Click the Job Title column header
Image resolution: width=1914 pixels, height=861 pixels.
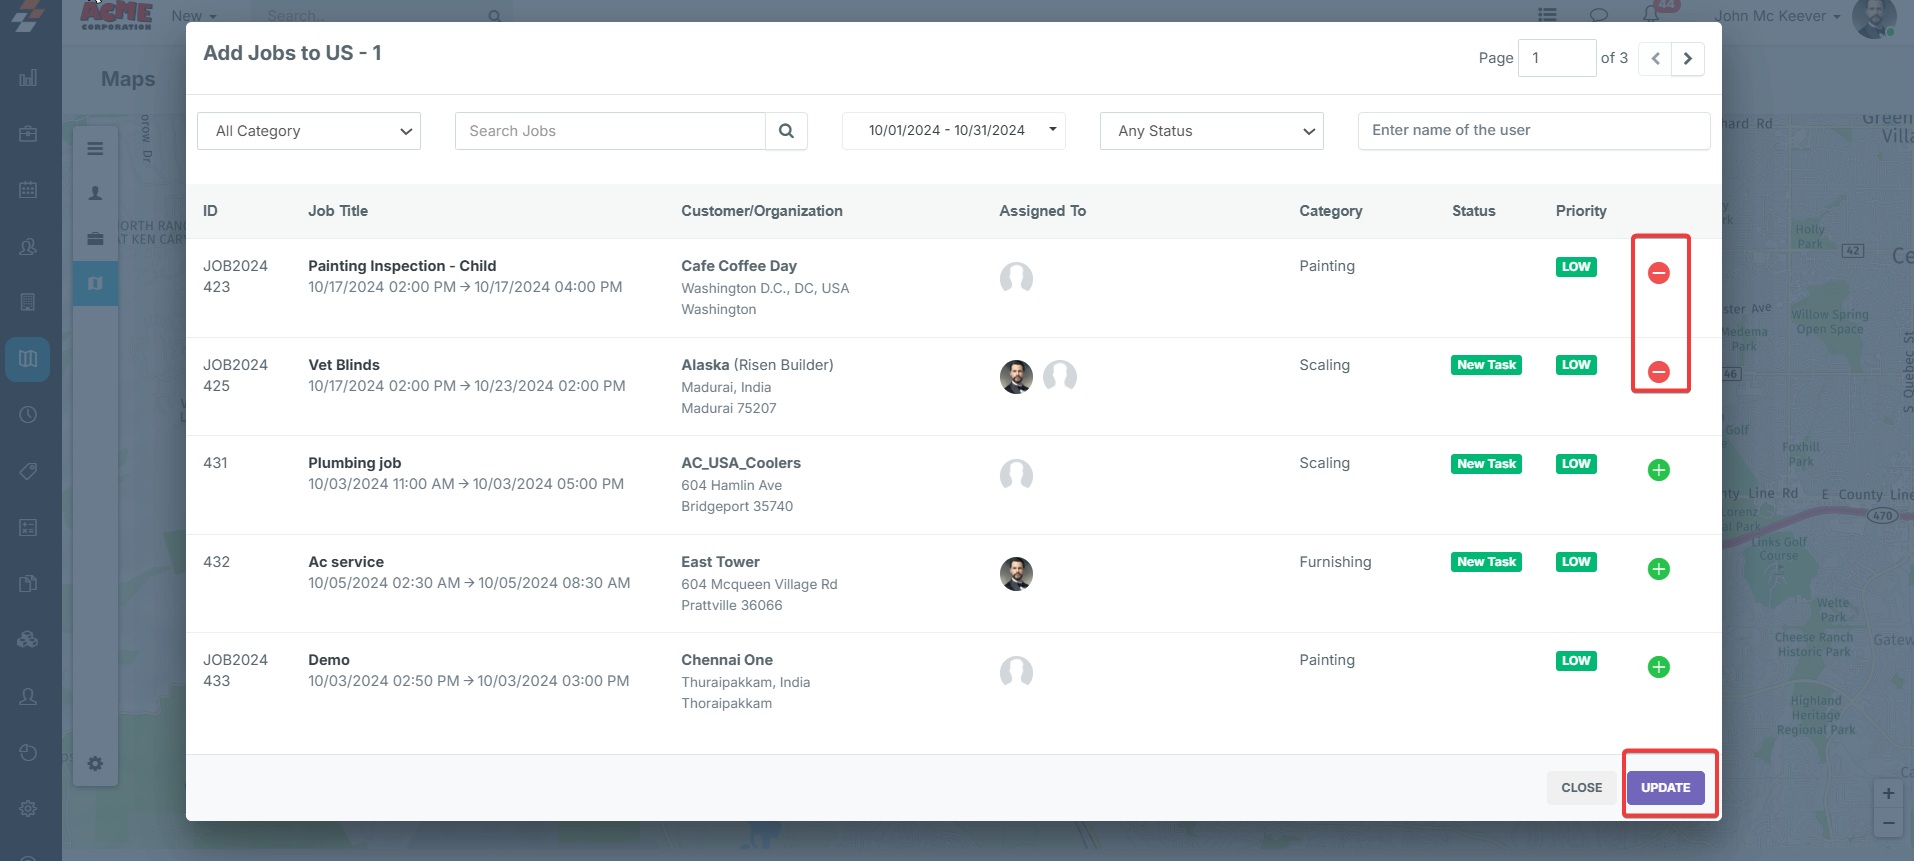click(338, 211)
